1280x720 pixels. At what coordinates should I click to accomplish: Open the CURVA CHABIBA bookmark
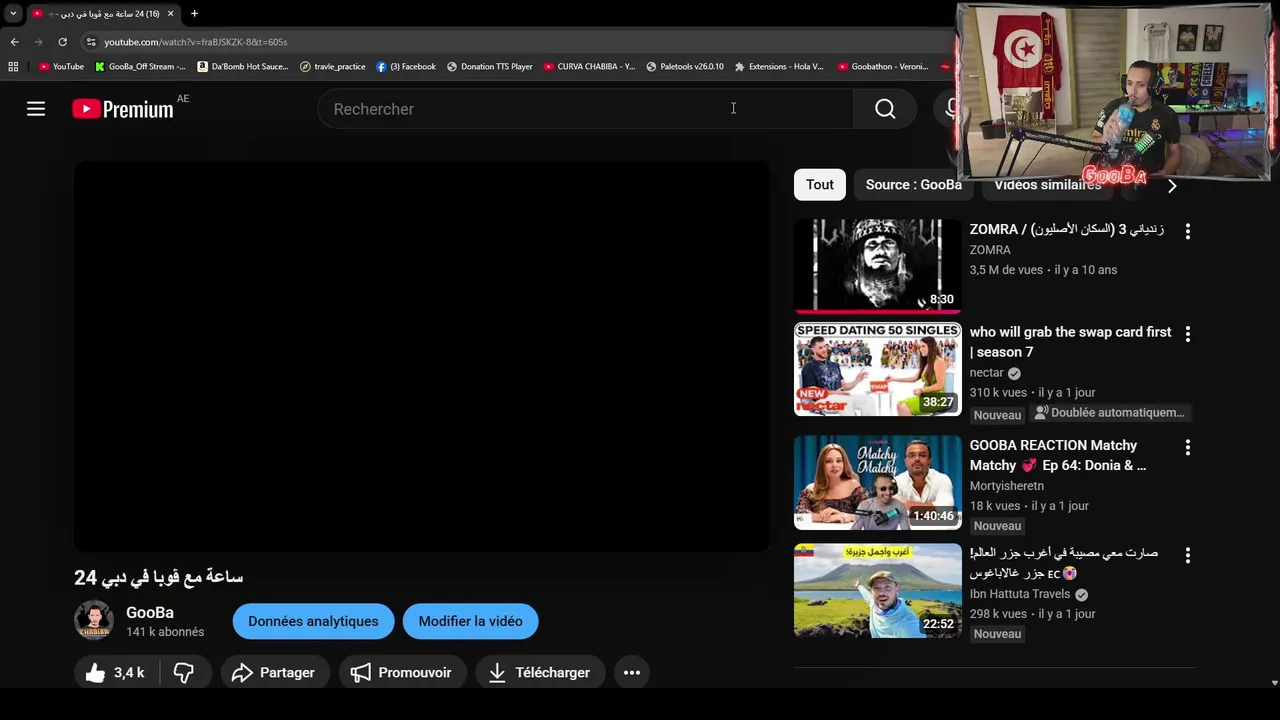589,67
